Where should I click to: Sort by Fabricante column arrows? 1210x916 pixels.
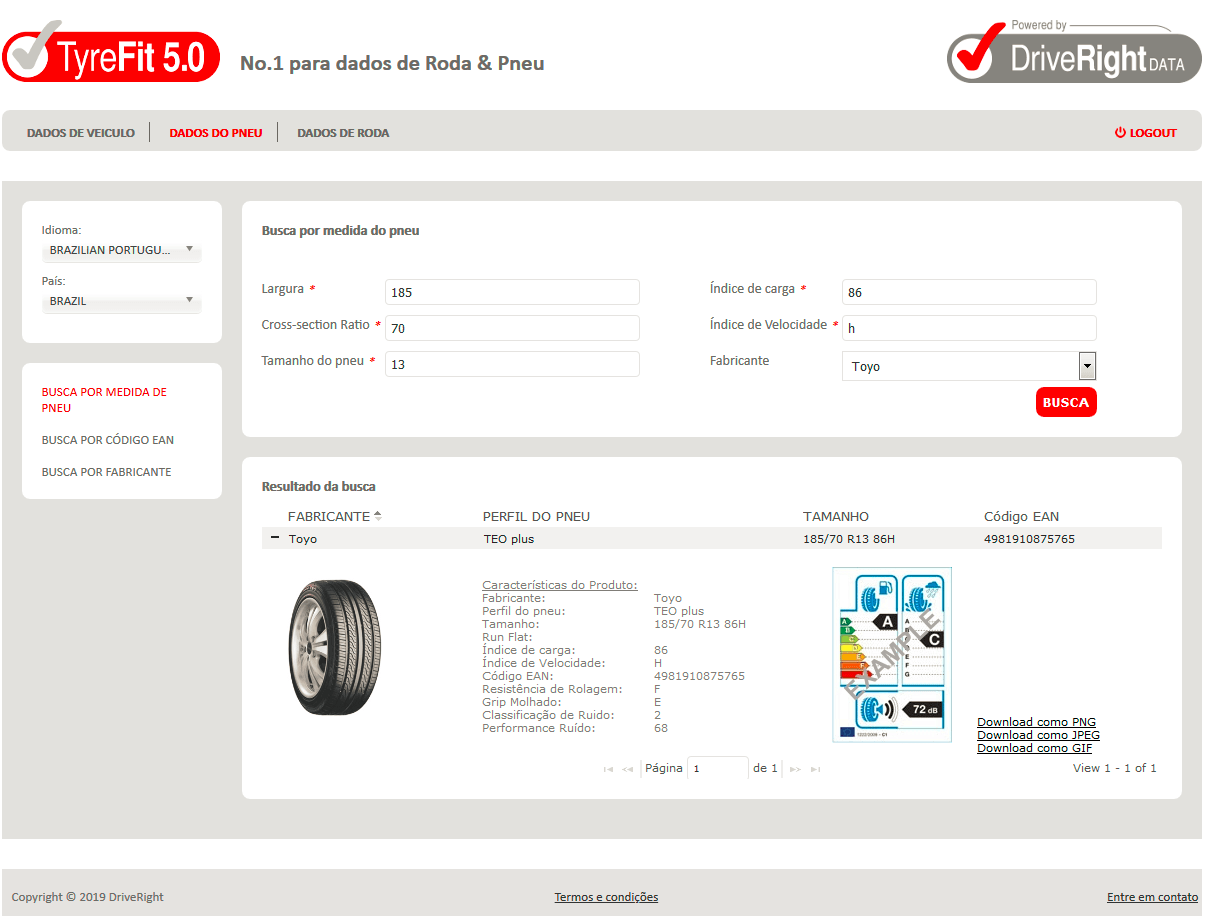point(378,516)
